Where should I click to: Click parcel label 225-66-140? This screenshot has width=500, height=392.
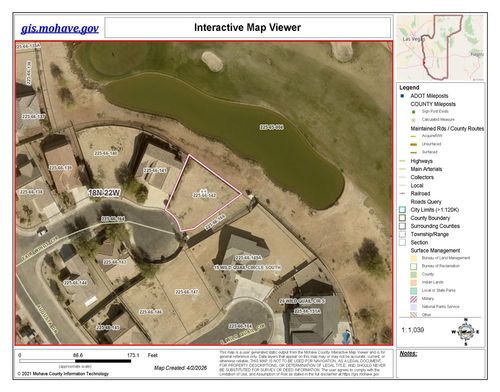[x=106, y=153]
